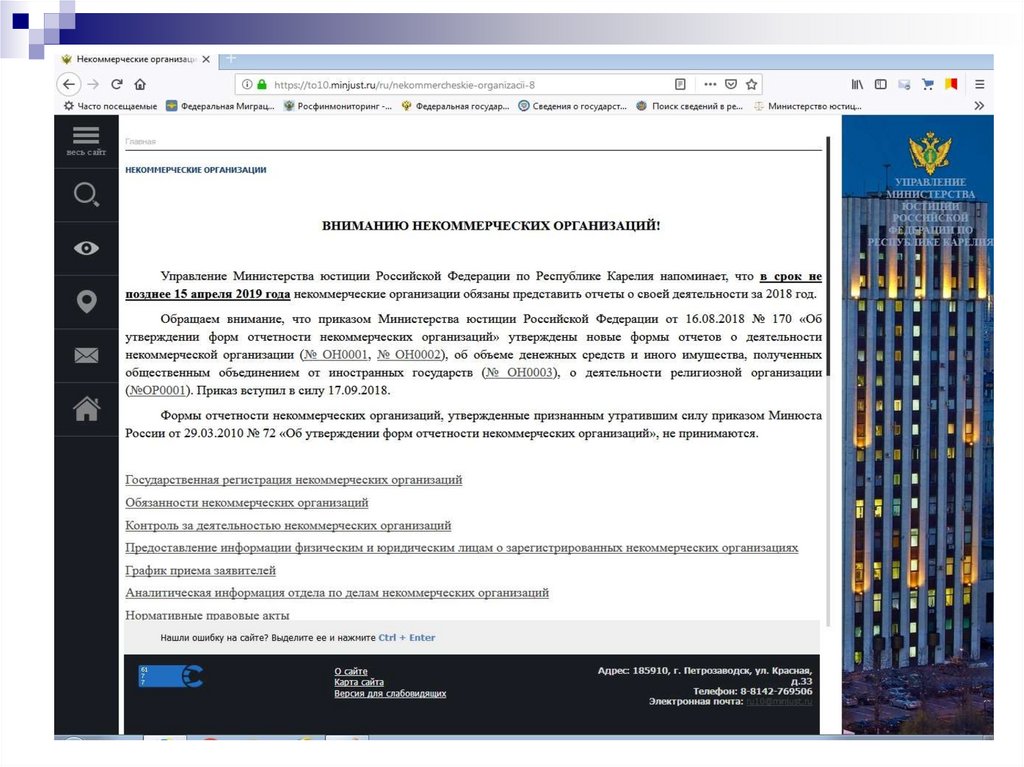Open 'Сведения о государст...' bookmark

pyautogui.click(x=572, y=106)
